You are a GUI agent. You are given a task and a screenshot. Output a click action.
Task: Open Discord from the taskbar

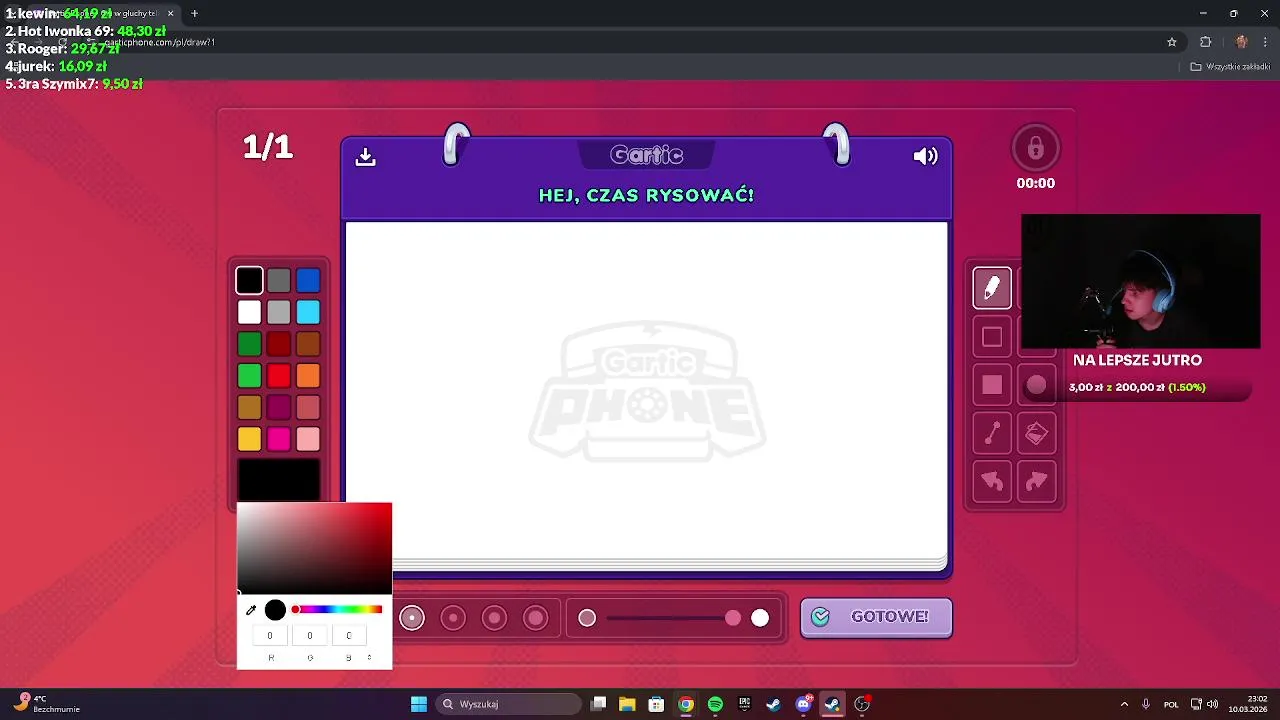pos(803,704)
